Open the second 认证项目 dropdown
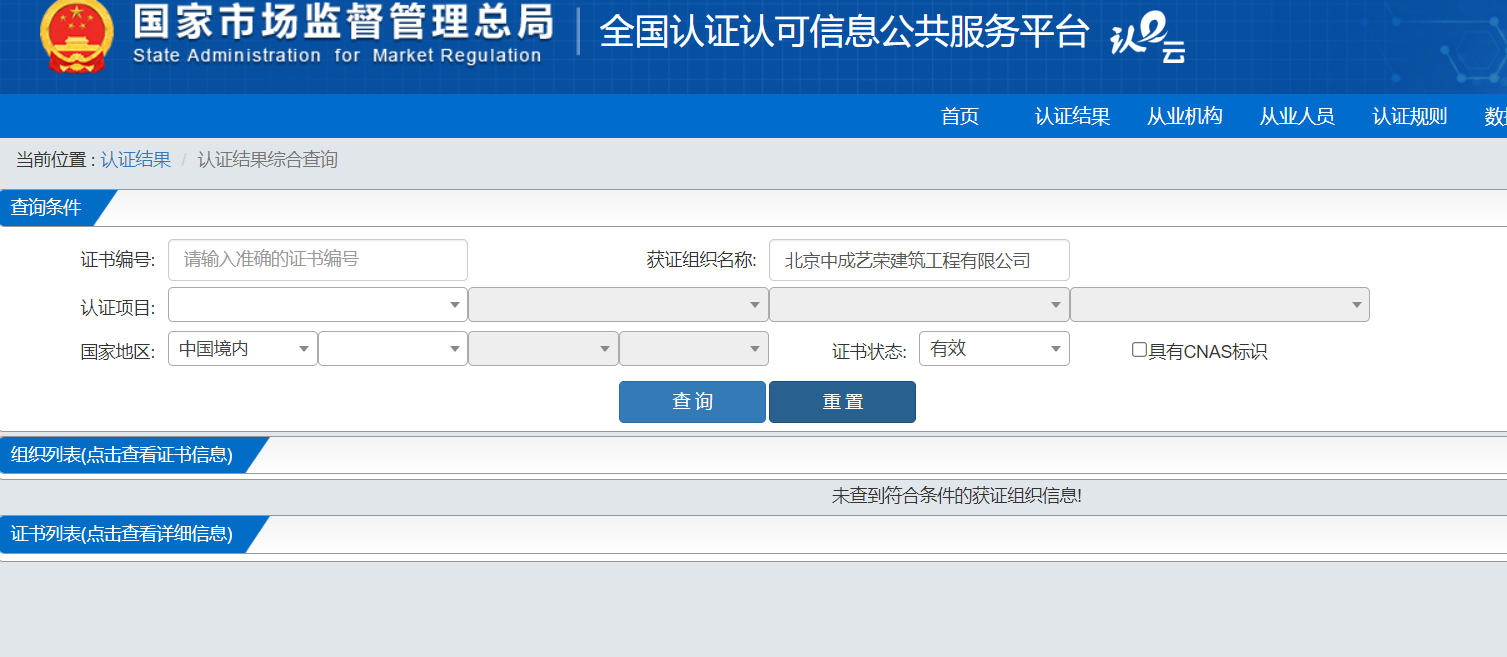This screenshot has width=1507, height=657. [x=618, y=305]
